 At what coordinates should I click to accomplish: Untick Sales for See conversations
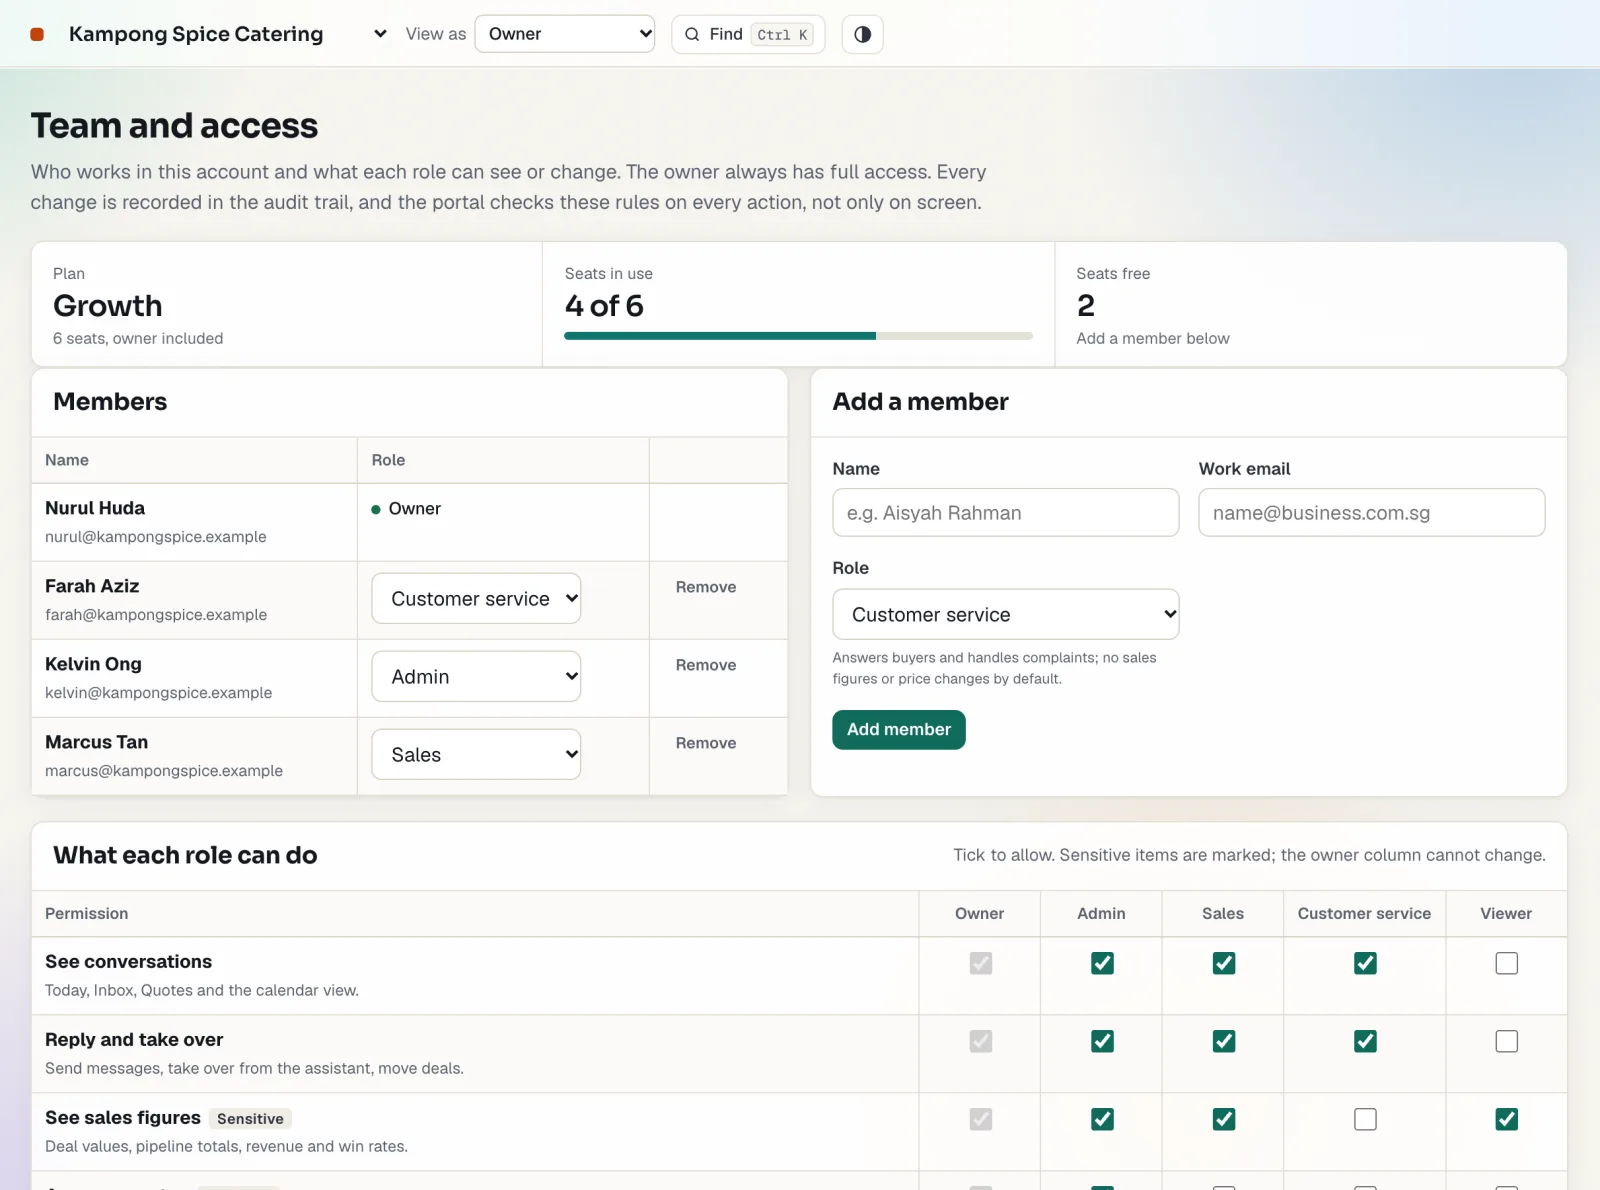click(1223, 963)
